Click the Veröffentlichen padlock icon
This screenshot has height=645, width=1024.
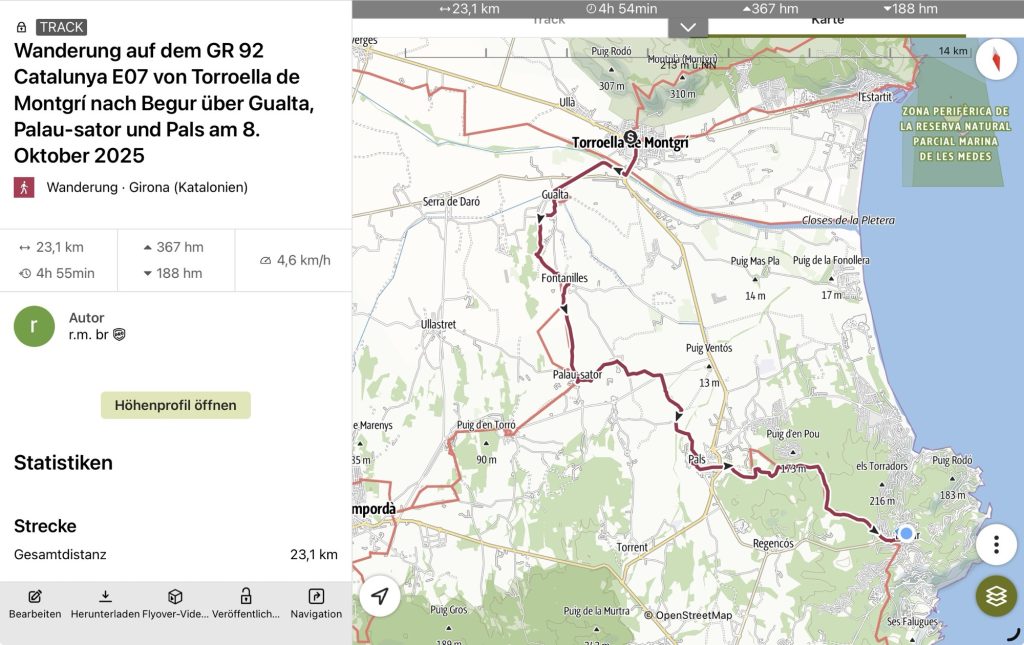click(x=246, y=597)
